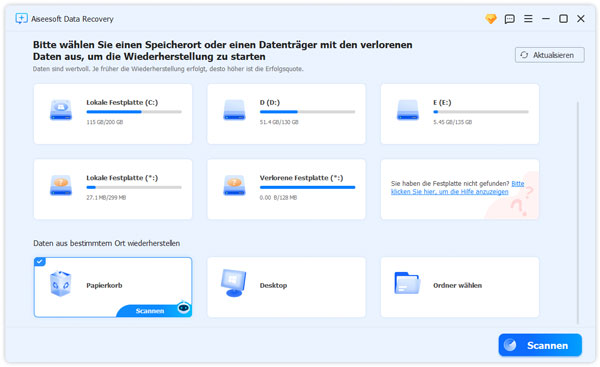
Task: Start scan with the large Scannen button
Action: click(540, 345)
